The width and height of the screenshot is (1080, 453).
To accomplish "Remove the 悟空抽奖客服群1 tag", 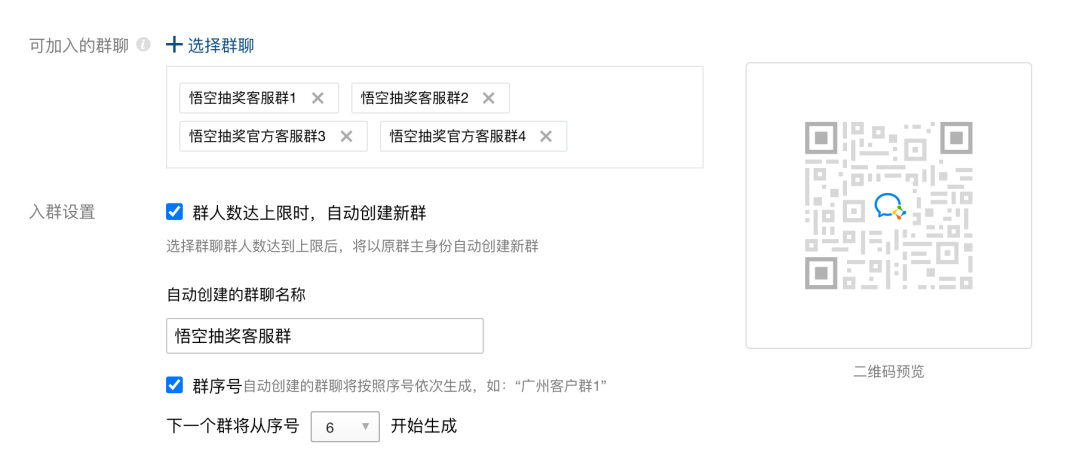I will tap(318, 98).
